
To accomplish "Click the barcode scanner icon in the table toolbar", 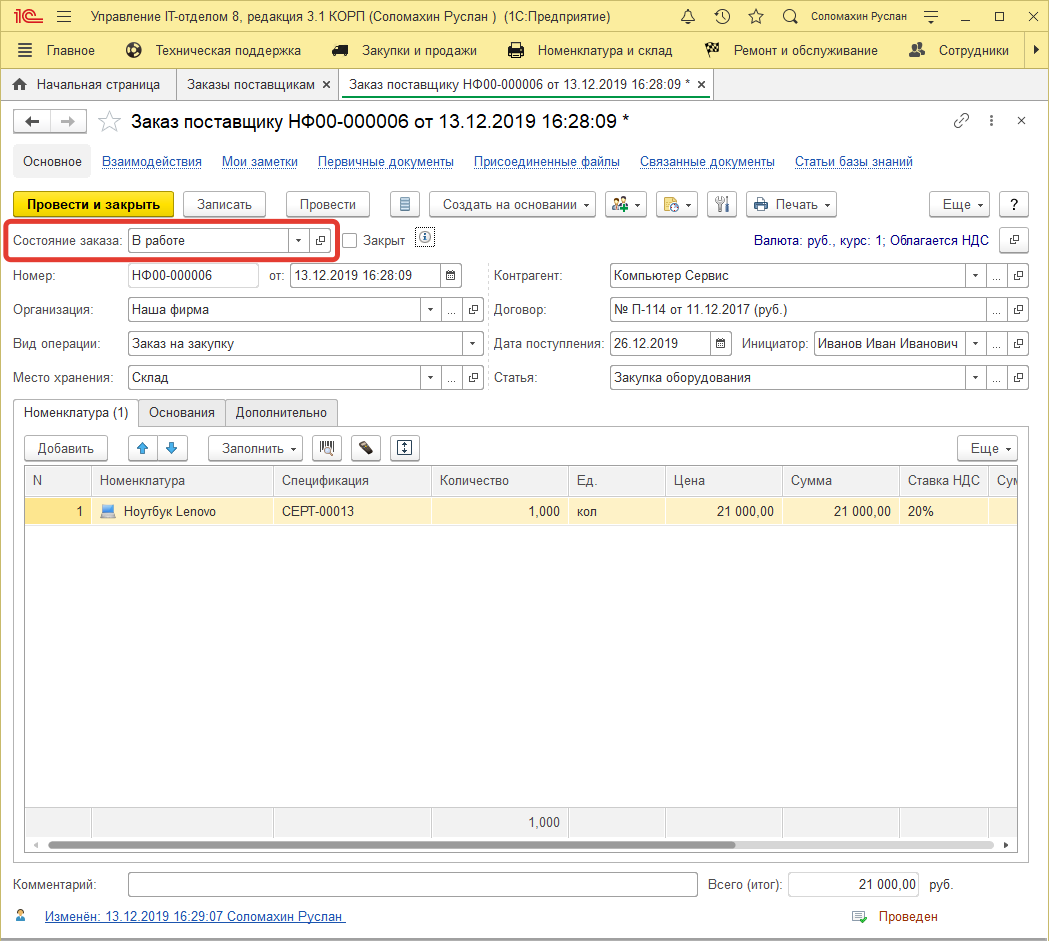I will 326,448.
